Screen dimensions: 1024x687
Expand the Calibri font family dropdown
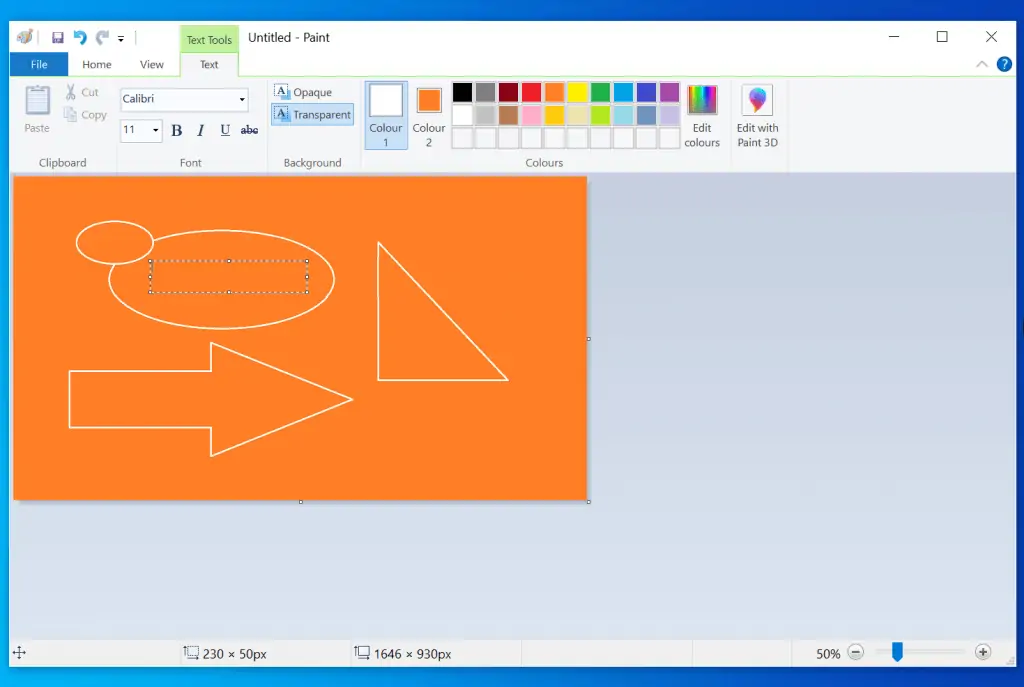pyautogui.click(x=242, y=99)
